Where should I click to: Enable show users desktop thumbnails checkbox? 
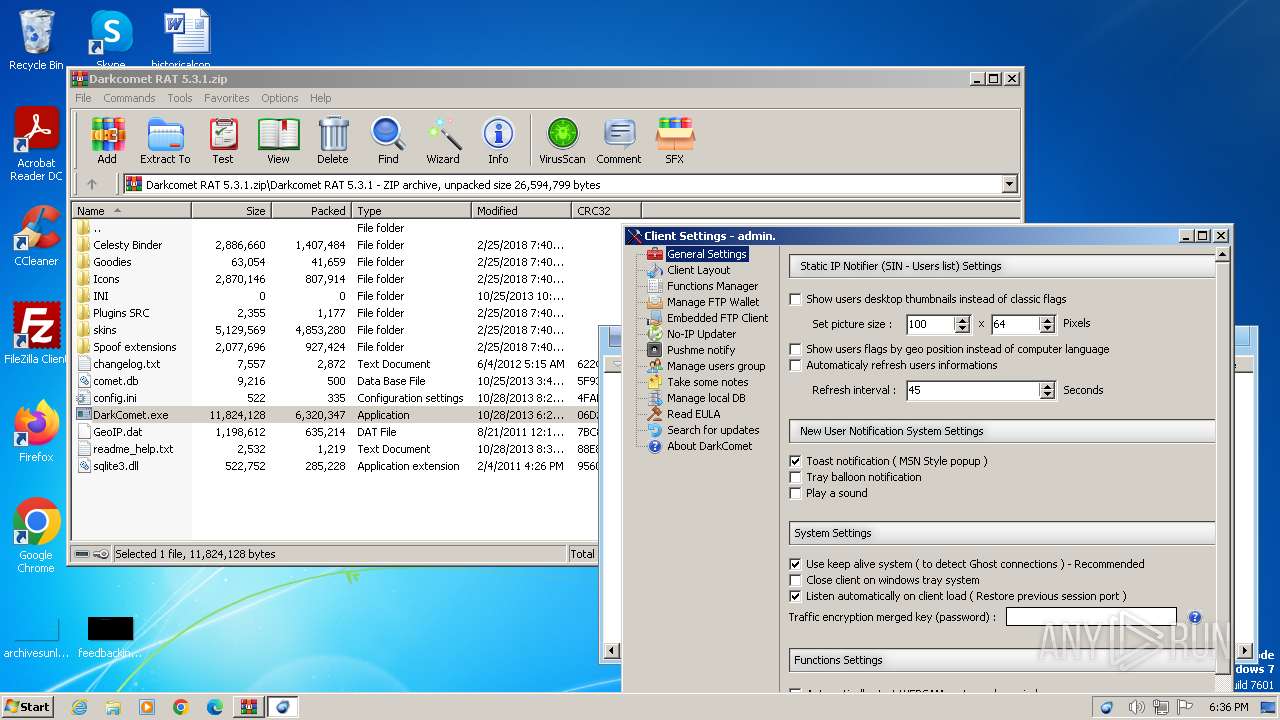(796, 299)
